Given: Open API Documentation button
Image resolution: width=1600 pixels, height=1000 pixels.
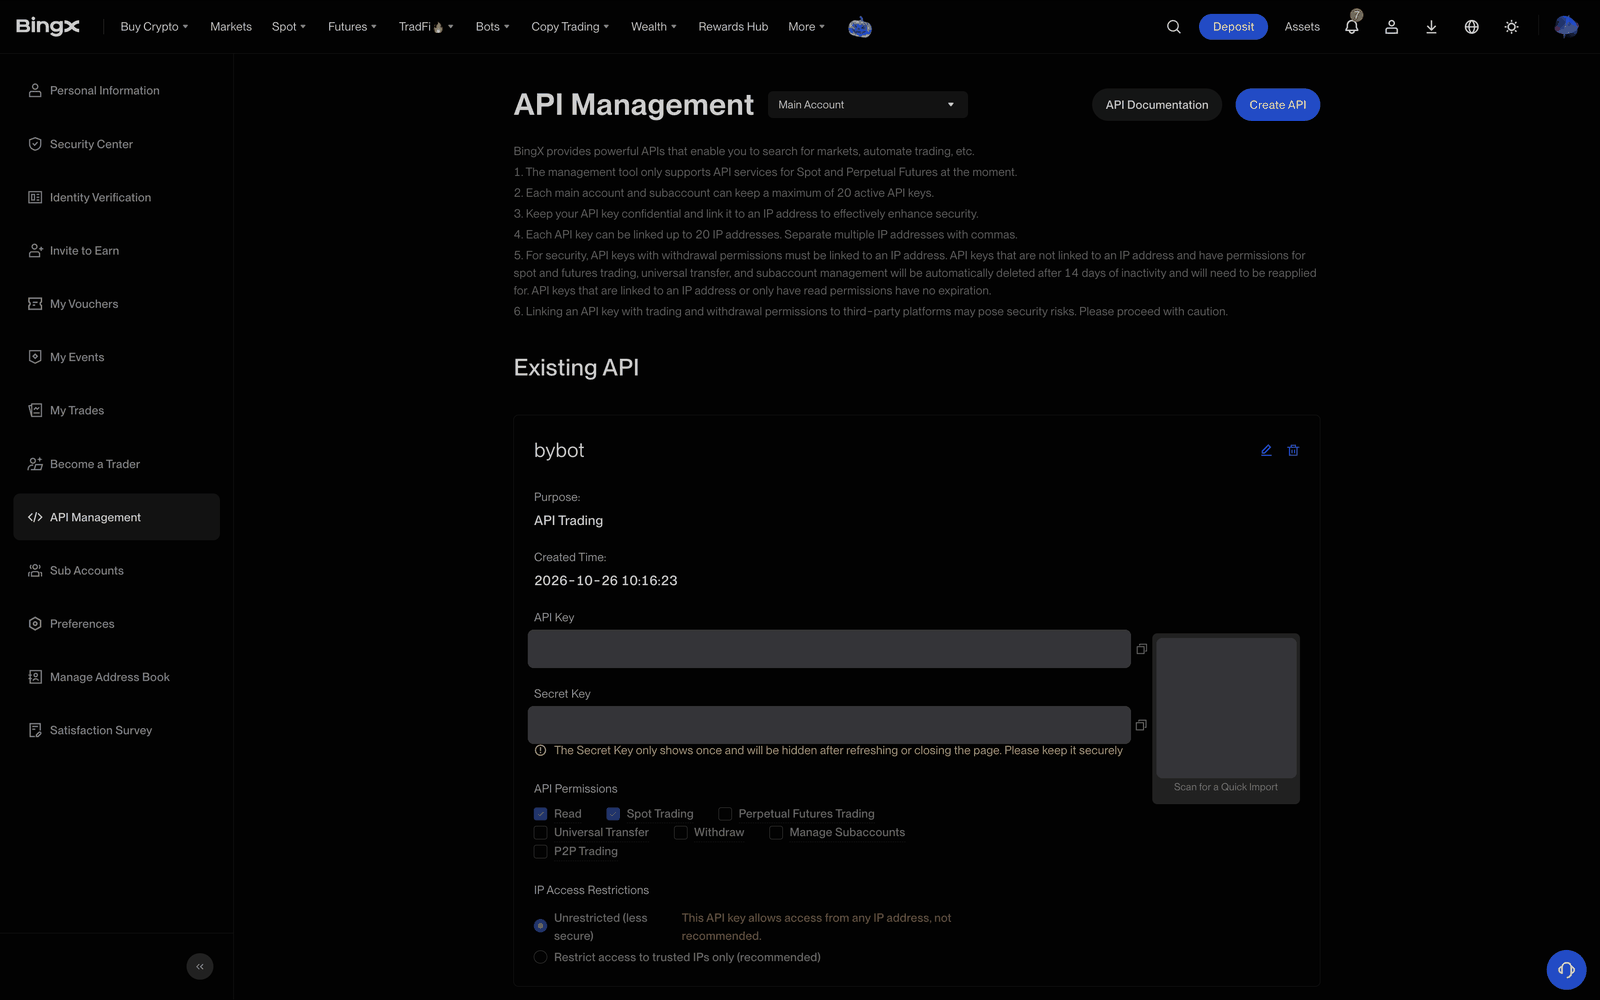Looking at the screenshot, I should coord(1157,105).
